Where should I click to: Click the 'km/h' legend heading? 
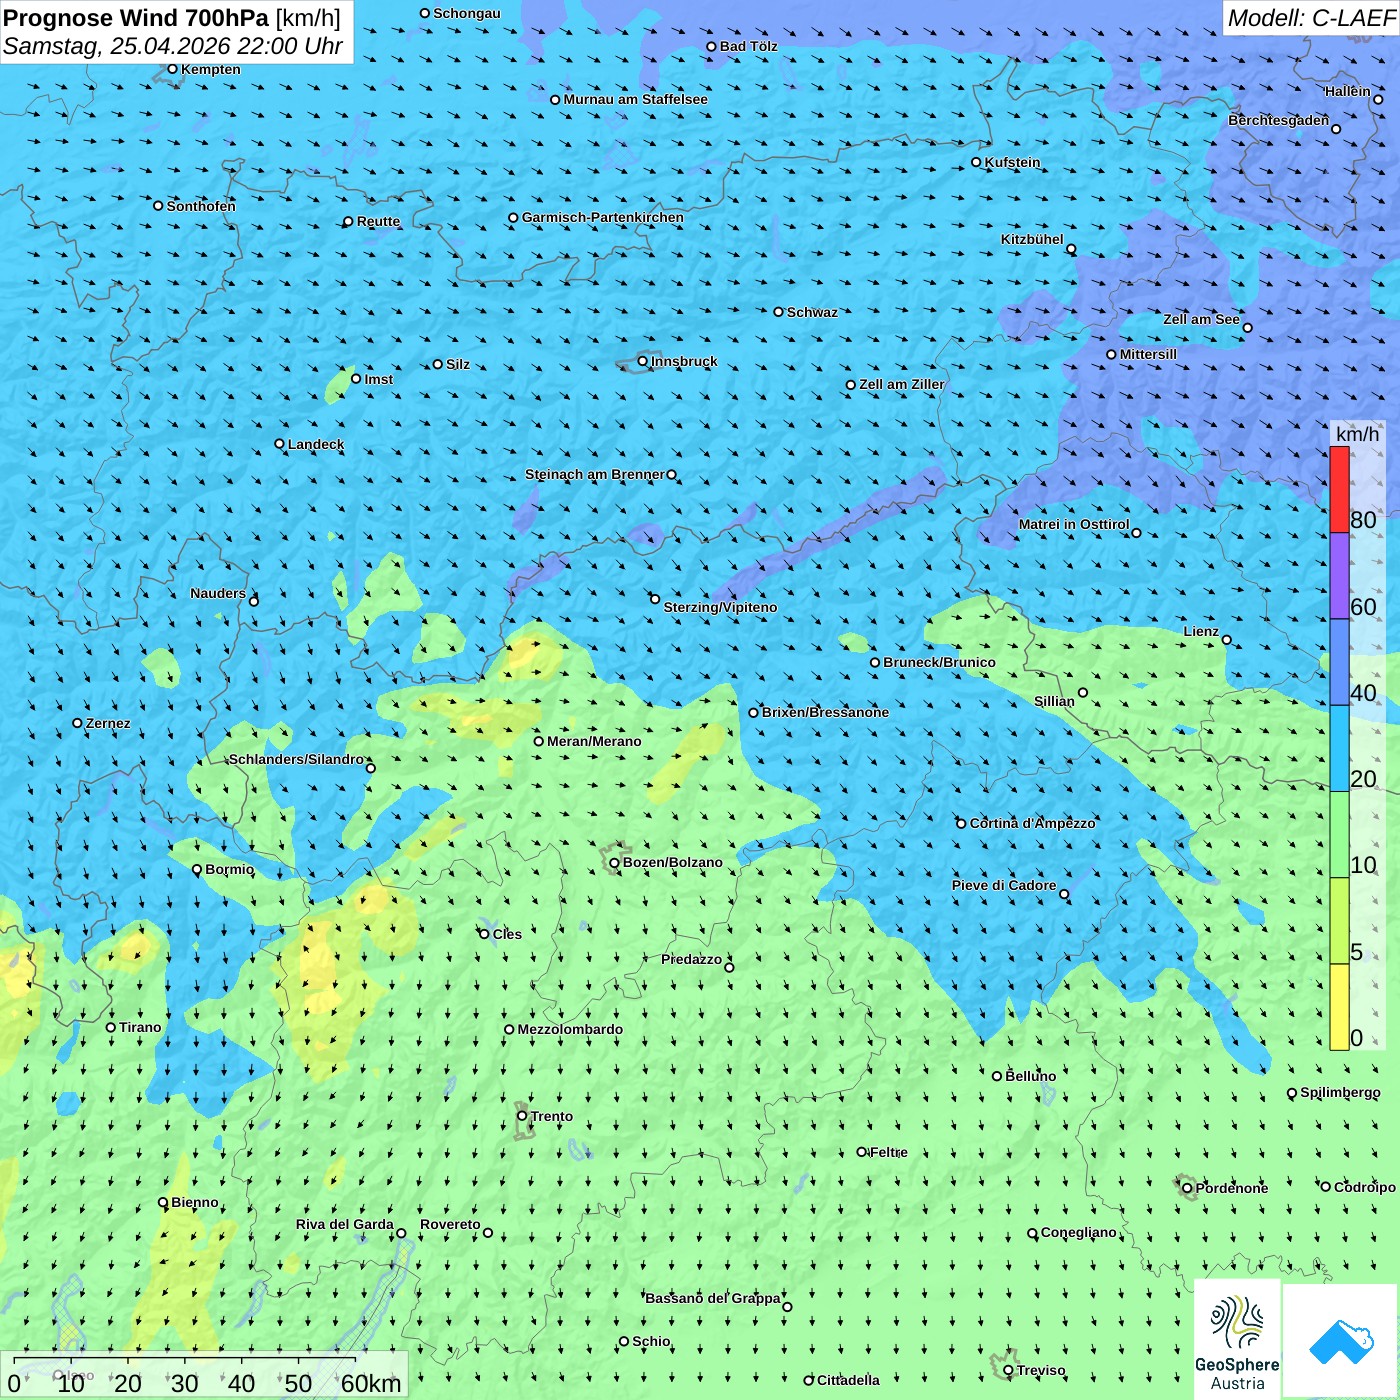tap(1357, 434)
